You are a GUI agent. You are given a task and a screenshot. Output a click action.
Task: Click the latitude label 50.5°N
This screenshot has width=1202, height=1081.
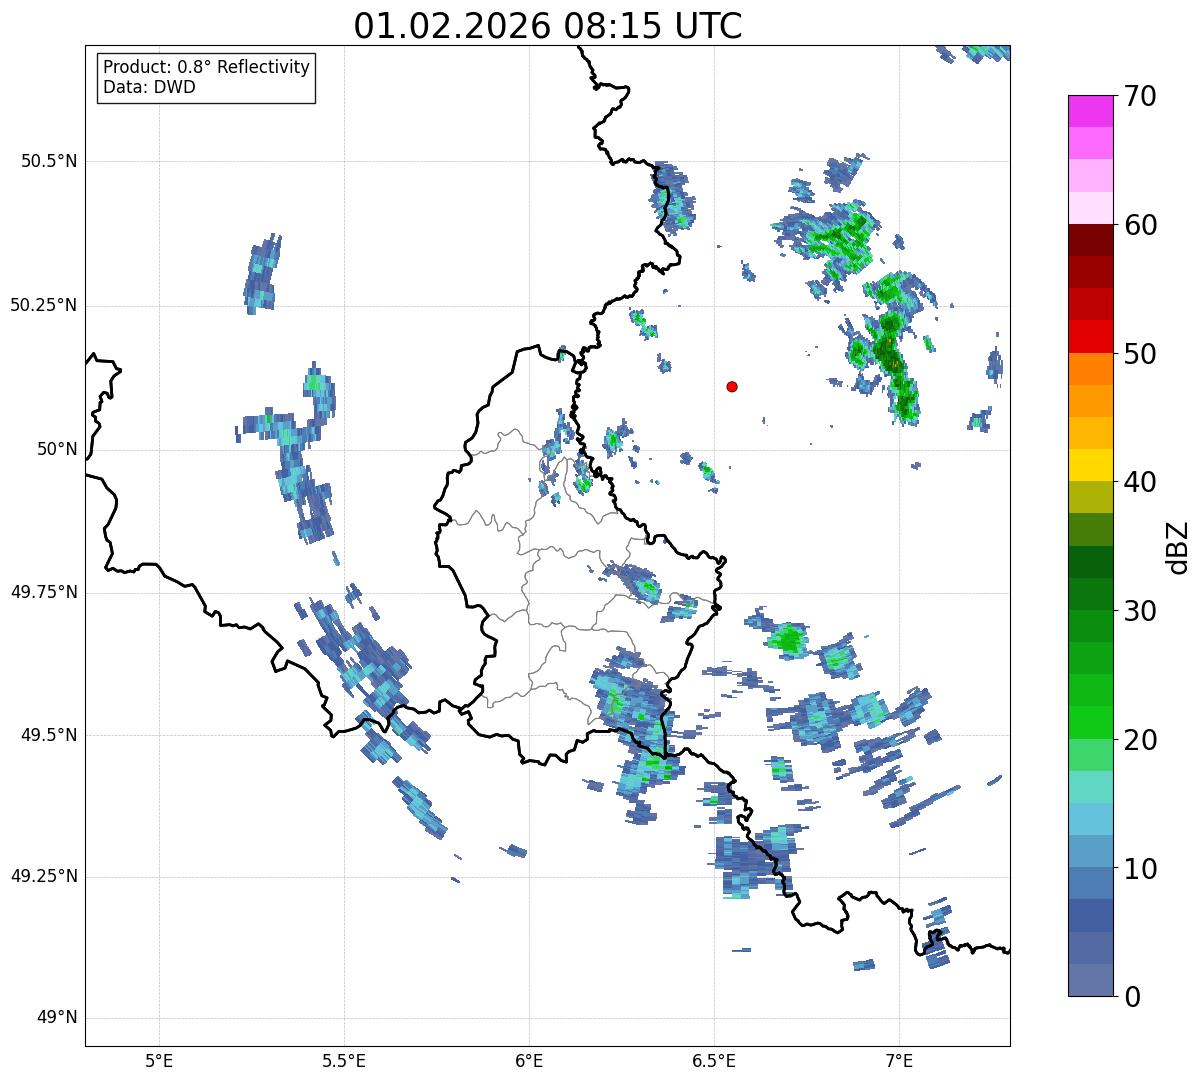coord(49,161)
